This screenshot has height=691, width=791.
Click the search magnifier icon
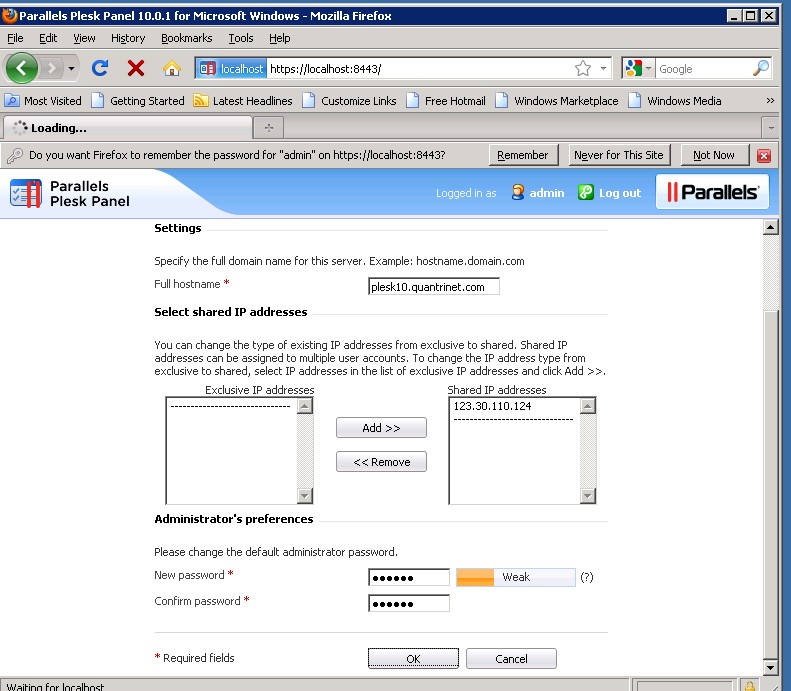tap(761, 69)
